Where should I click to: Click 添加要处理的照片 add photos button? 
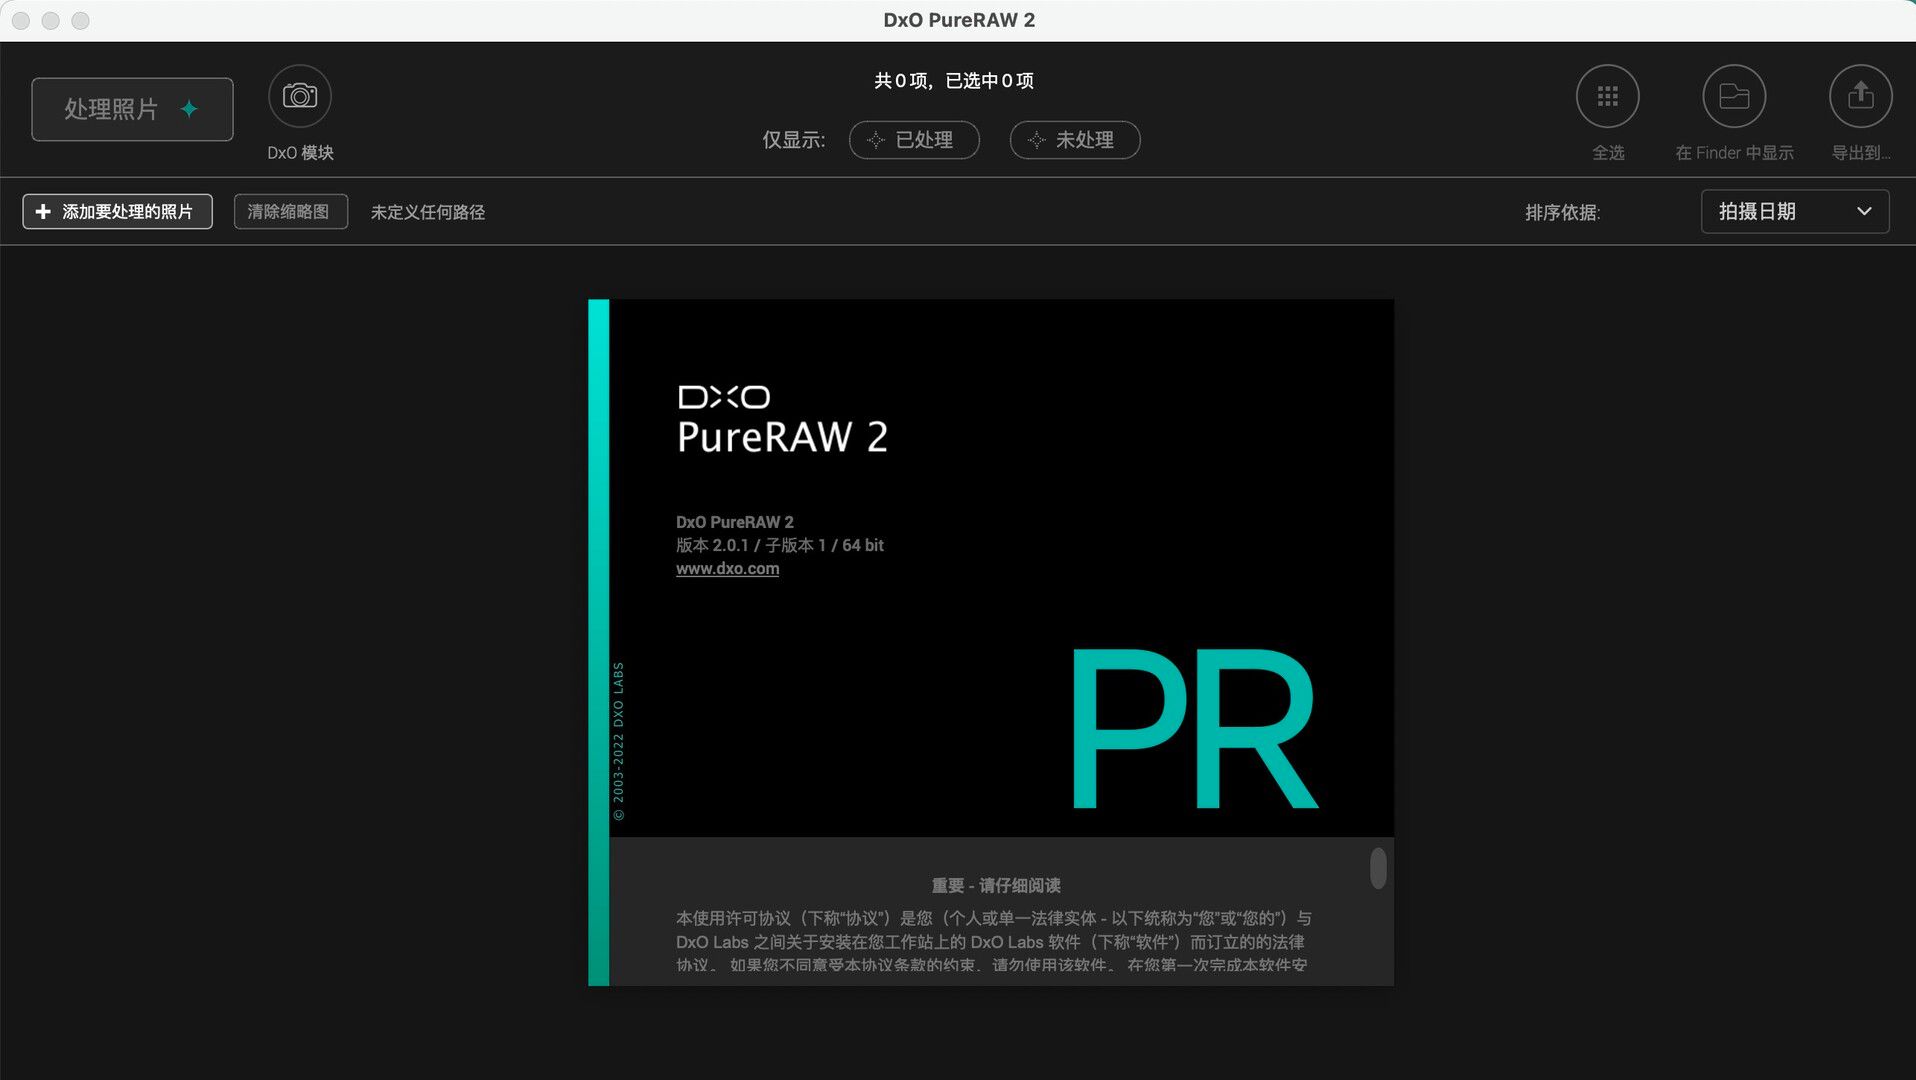[x=118, y=212]
